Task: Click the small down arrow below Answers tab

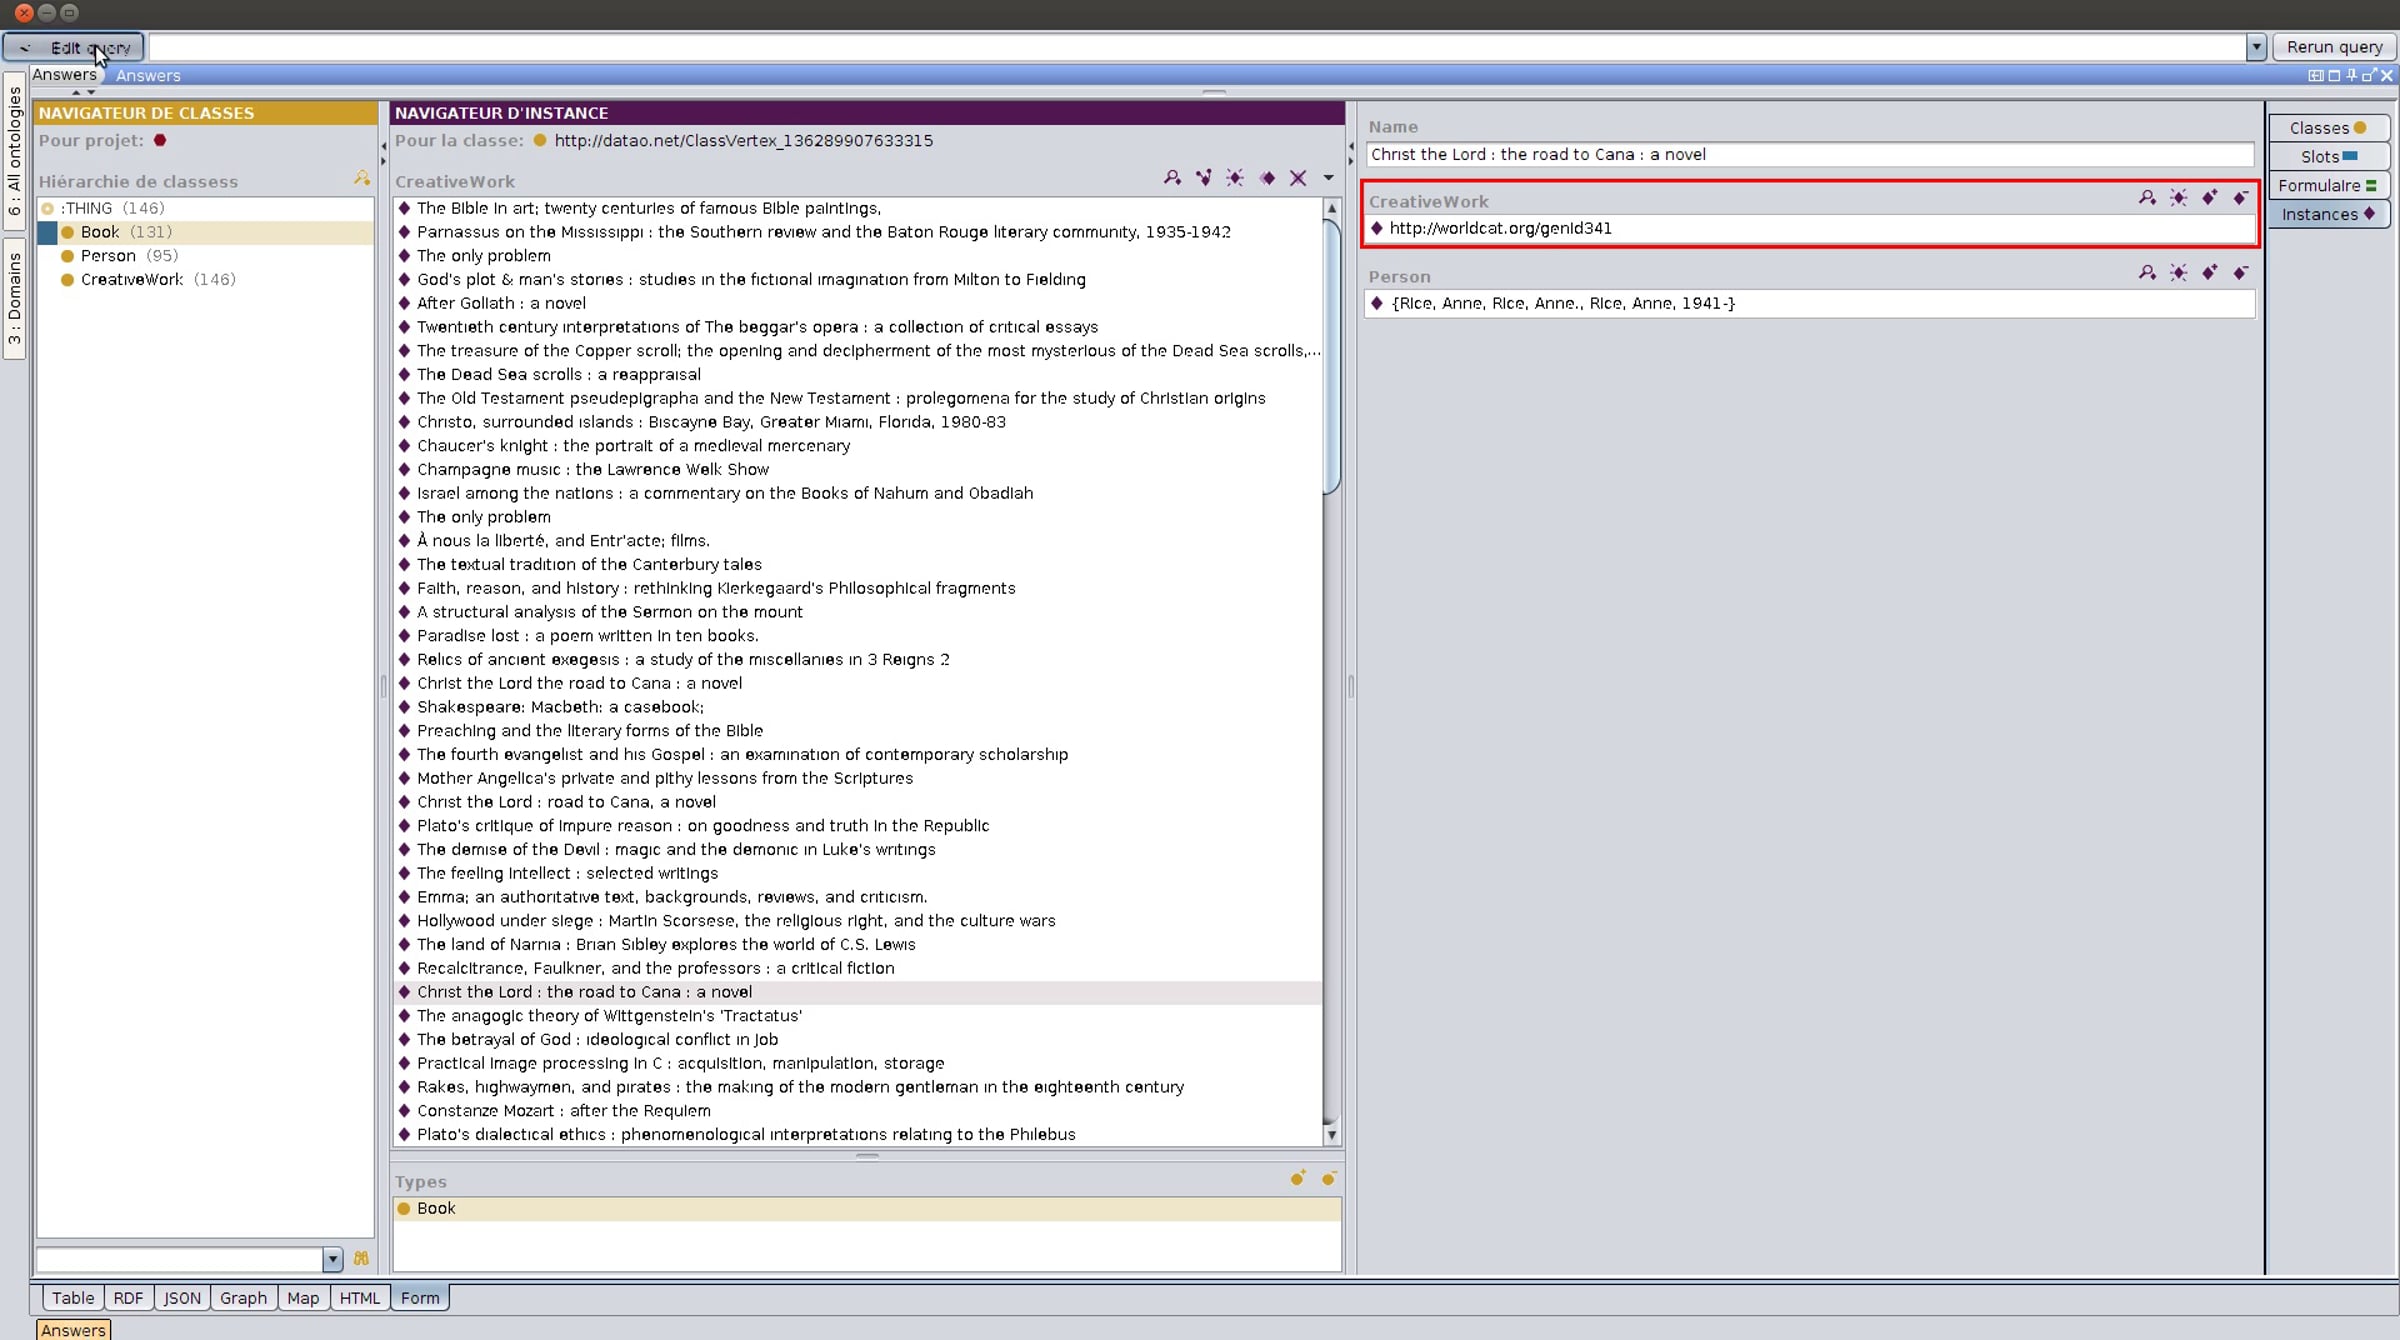Action: pyautogui.click(x=91, y=92)
